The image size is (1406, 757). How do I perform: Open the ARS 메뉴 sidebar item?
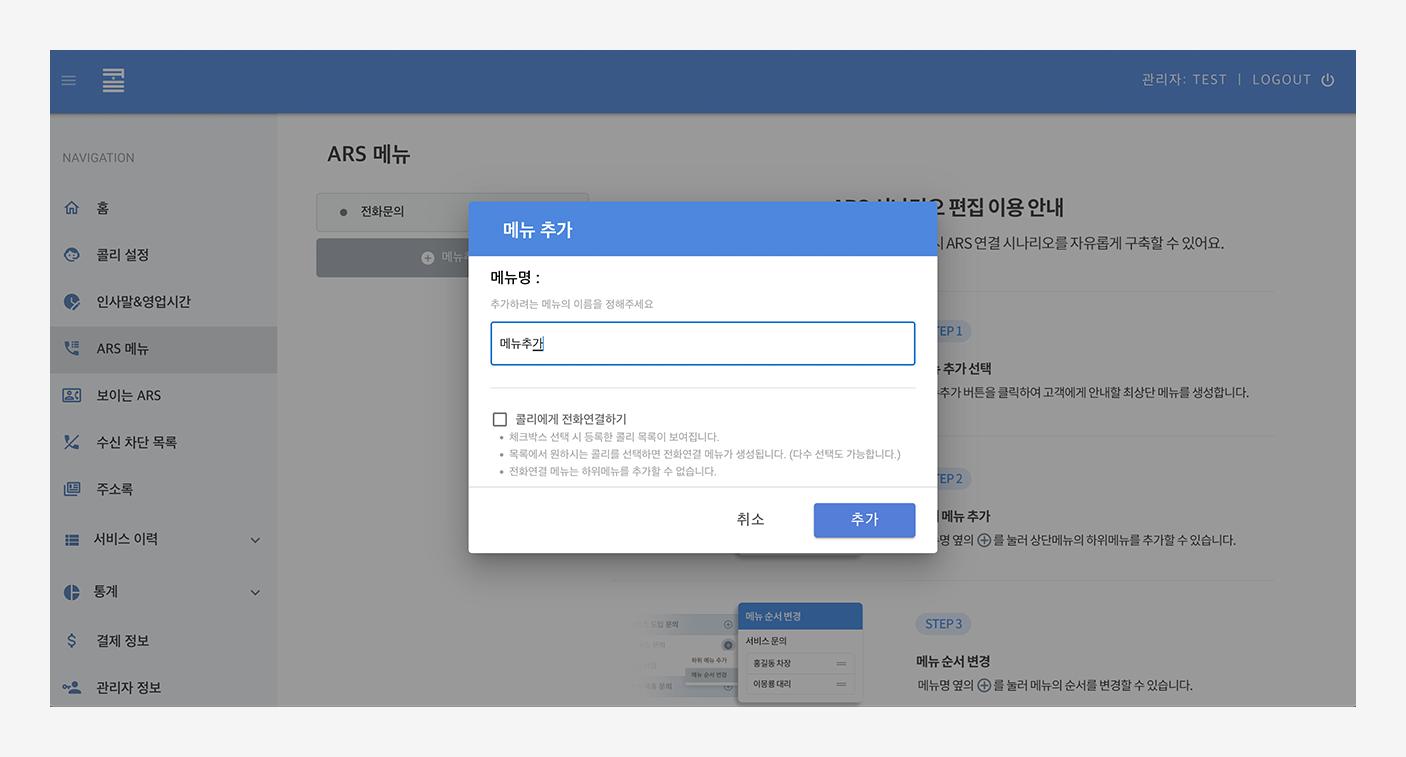pyautogui.click(x=123, y=349)
